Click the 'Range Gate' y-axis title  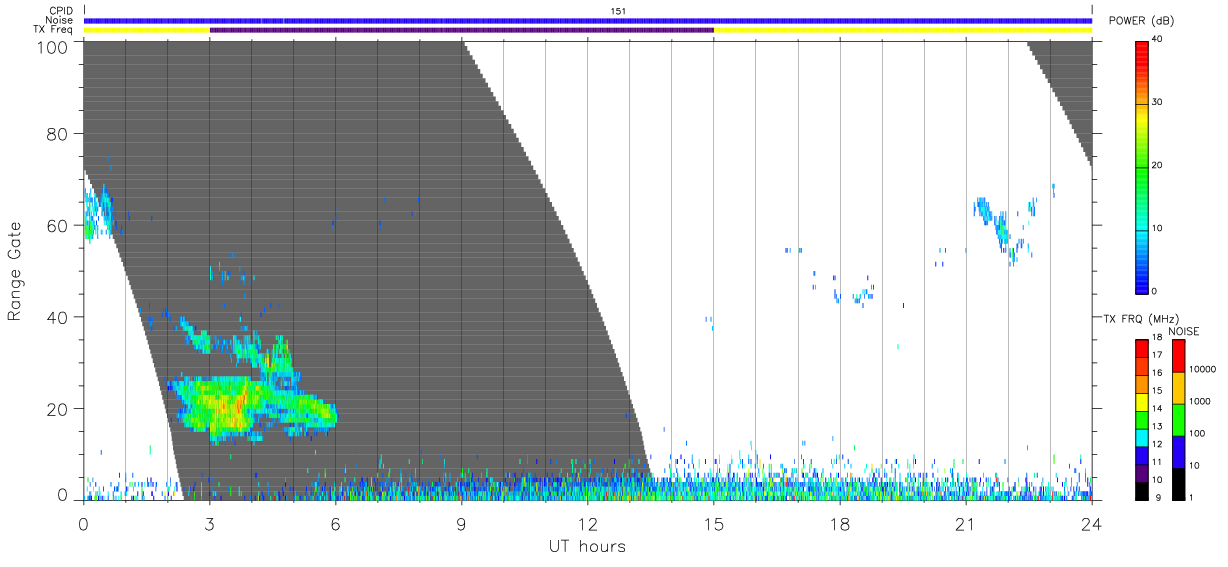point(15,271)
